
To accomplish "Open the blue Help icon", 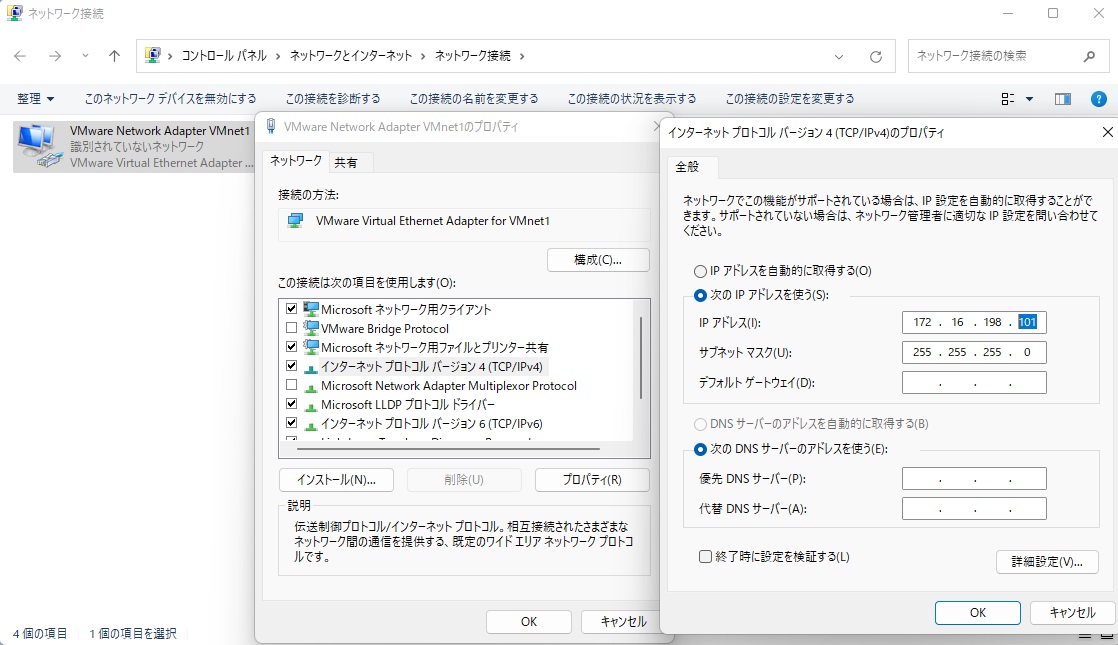I will (x=1099, y=99).
